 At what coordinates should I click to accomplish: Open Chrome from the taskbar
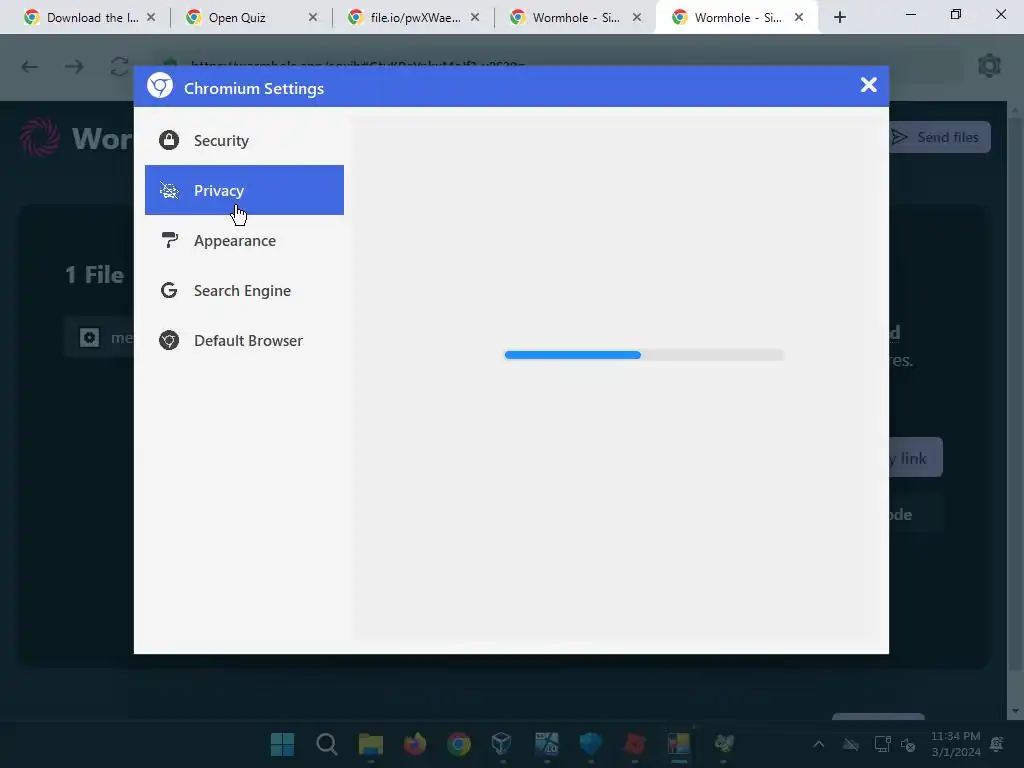coord(458,744)
